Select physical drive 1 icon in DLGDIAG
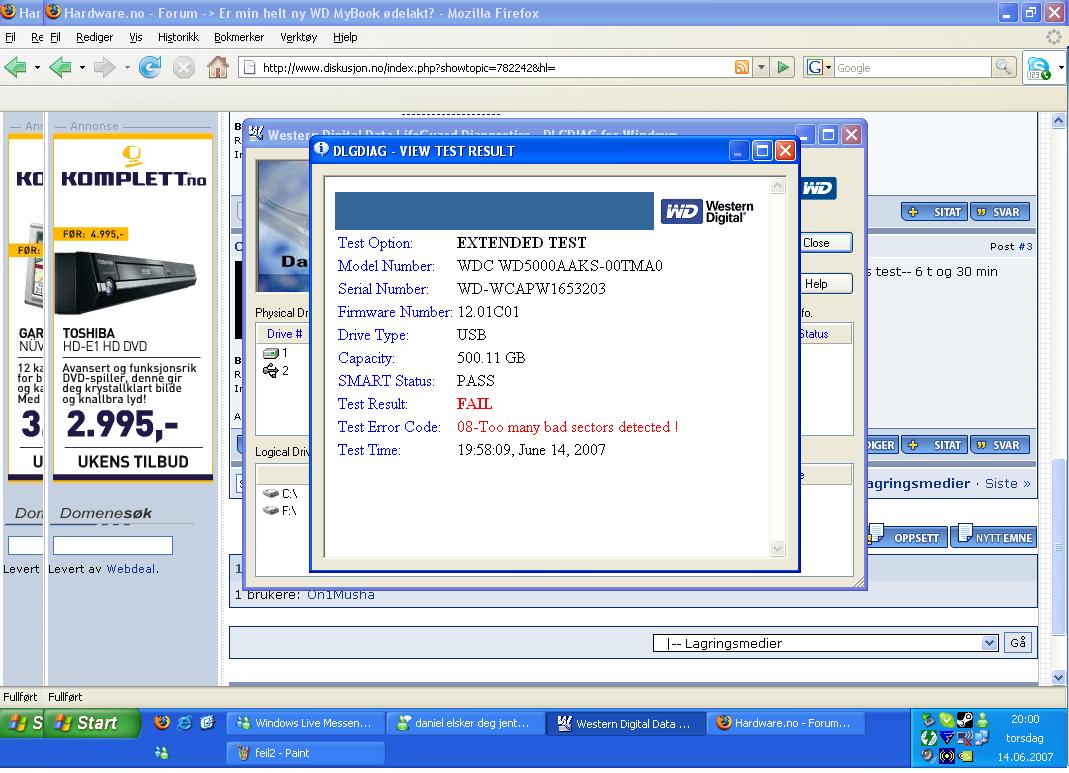This screenshot has width=1069, height=773. [x=271, y=353]
